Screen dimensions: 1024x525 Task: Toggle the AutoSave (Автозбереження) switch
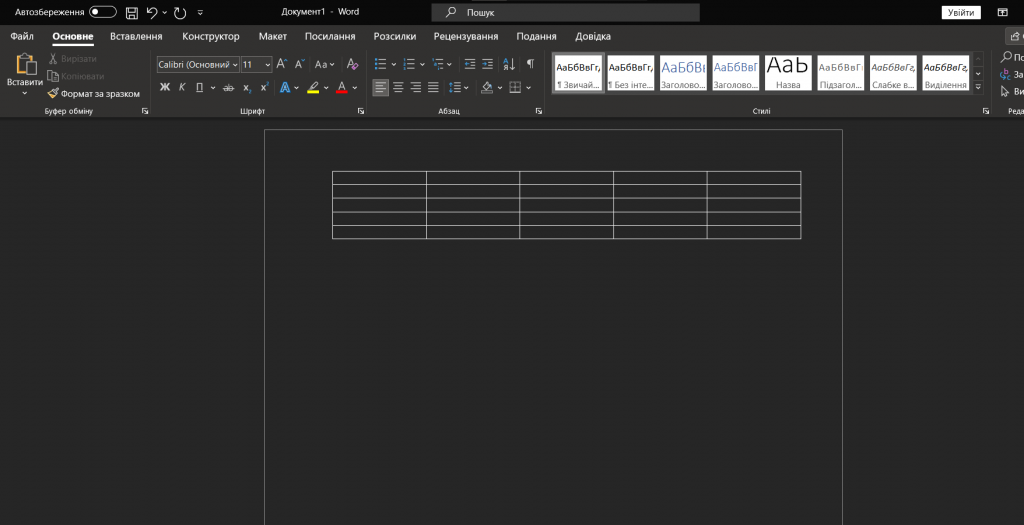(103, 12)
